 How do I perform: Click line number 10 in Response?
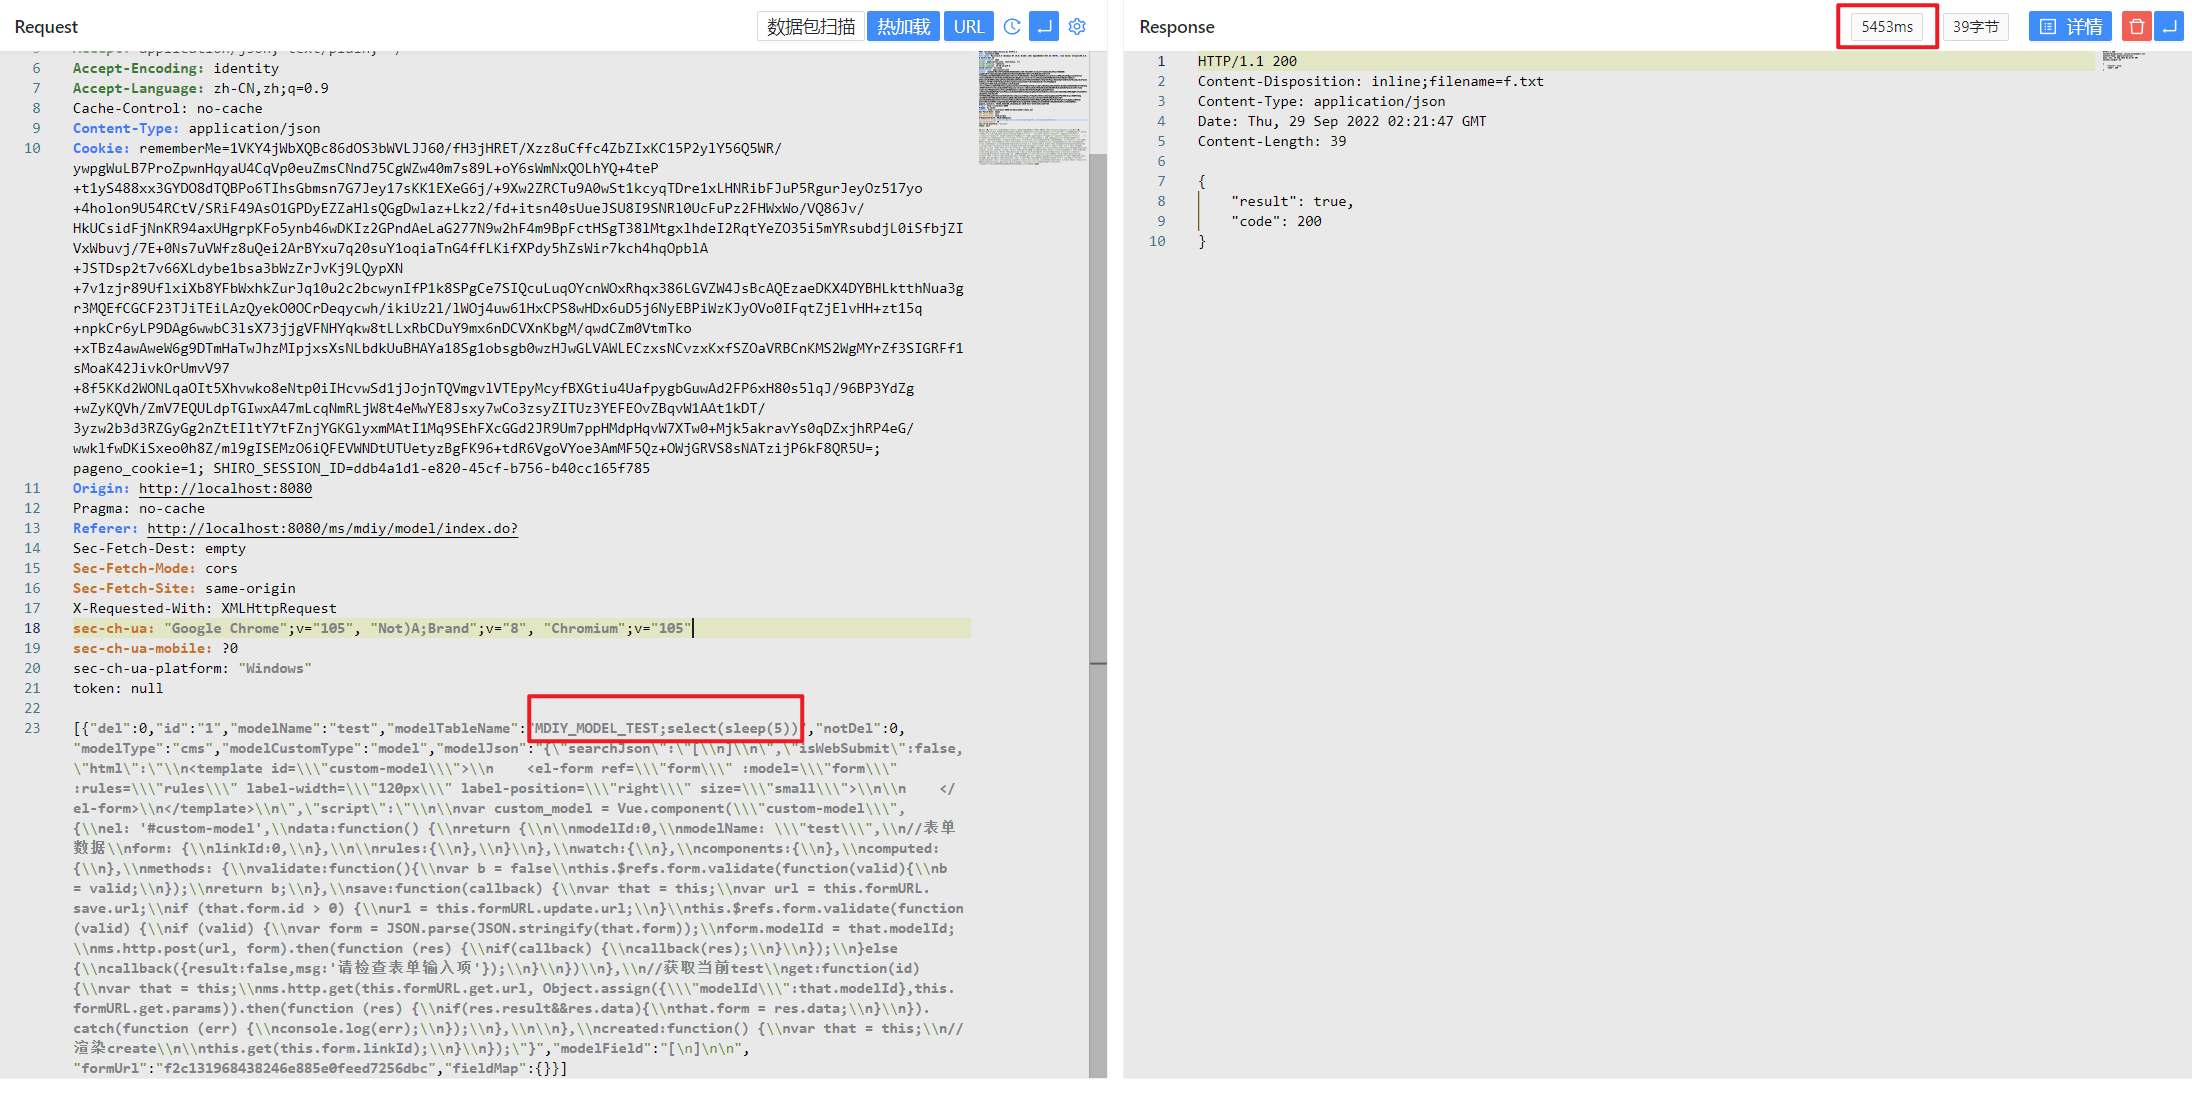(1157, 241)
